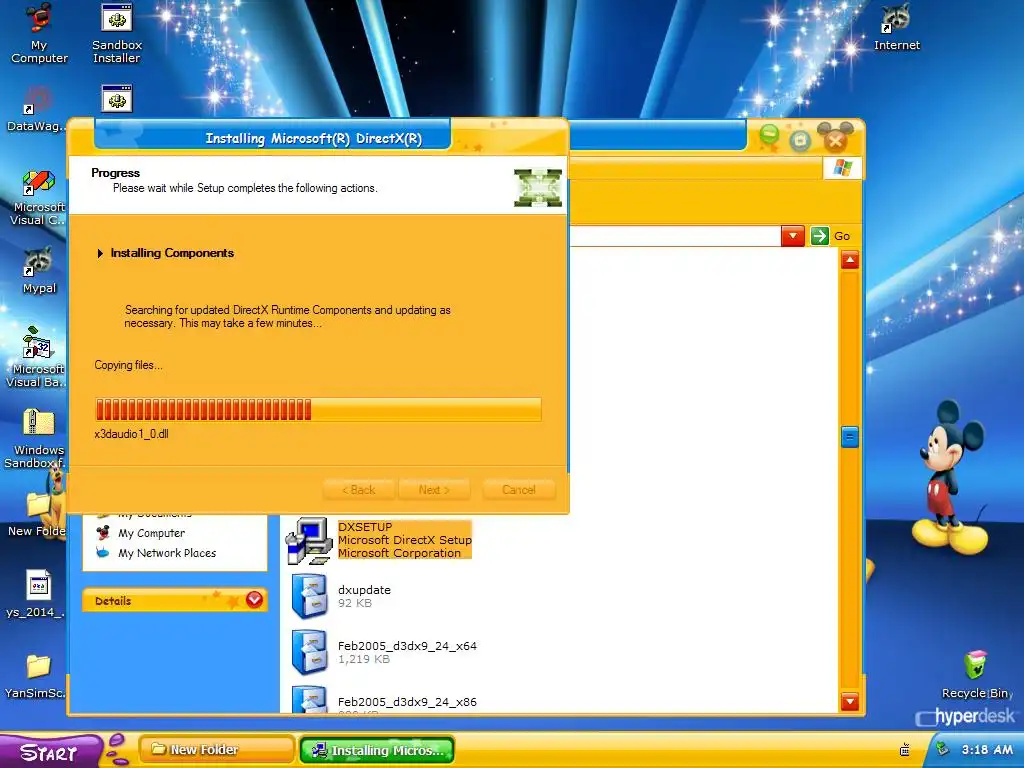This screenshot has height=768, width=1024.
Task: Click the Back button in DirectX setup
Action: (x=359, y=490)
